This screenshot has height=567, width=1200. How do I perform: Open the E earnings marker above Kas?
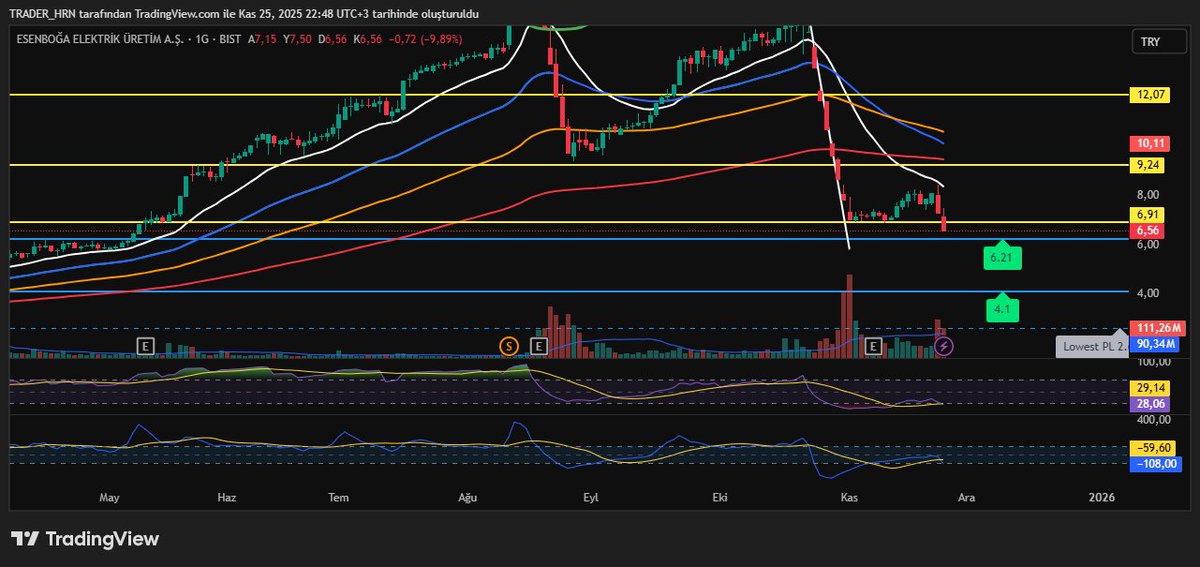pos(872,346)
